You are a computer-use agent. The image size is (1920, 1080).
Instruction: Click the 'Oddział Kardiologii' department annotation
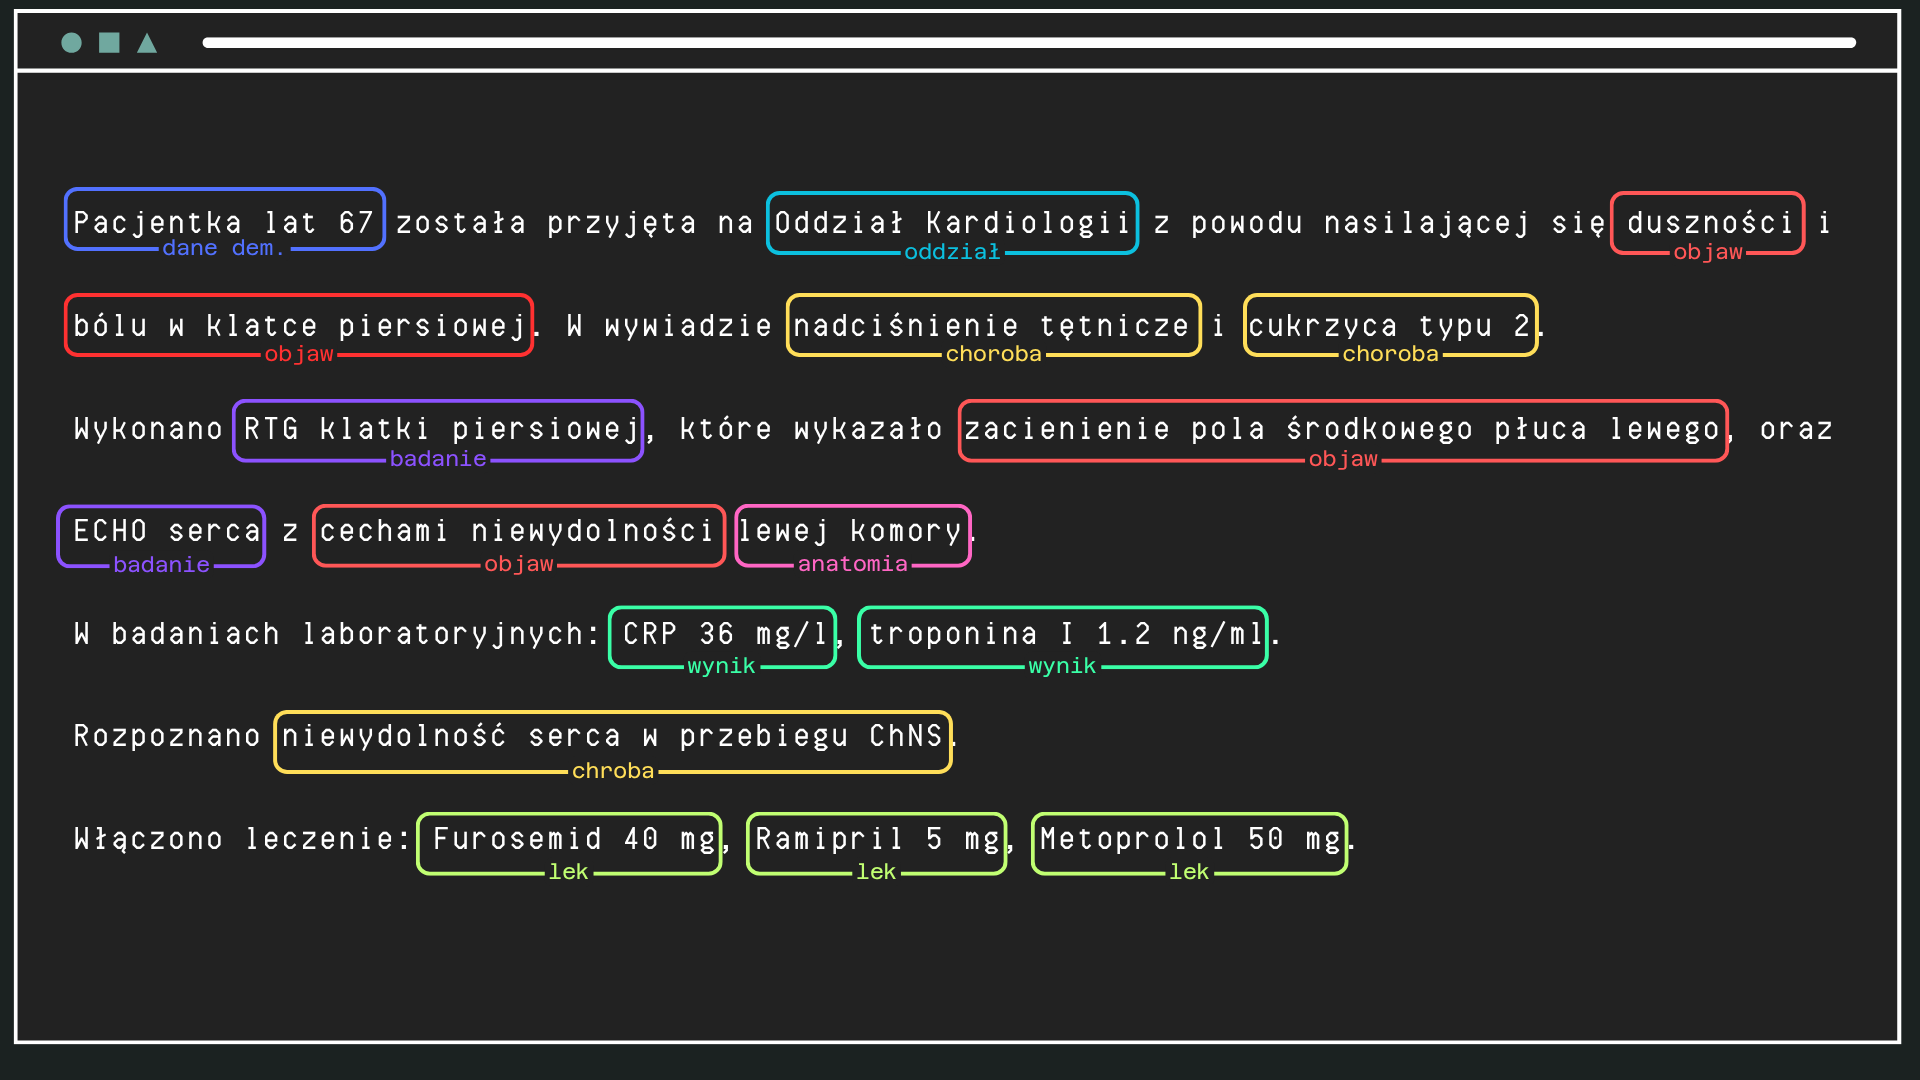pyautogui.click(x=952, y=222)
